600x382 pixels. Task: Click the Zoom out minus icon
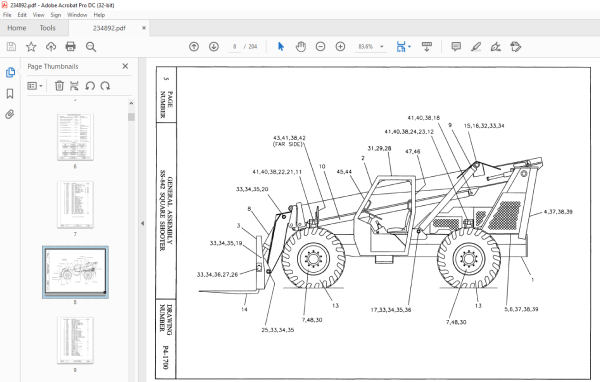pyautogui.click(x=320, y=47)
